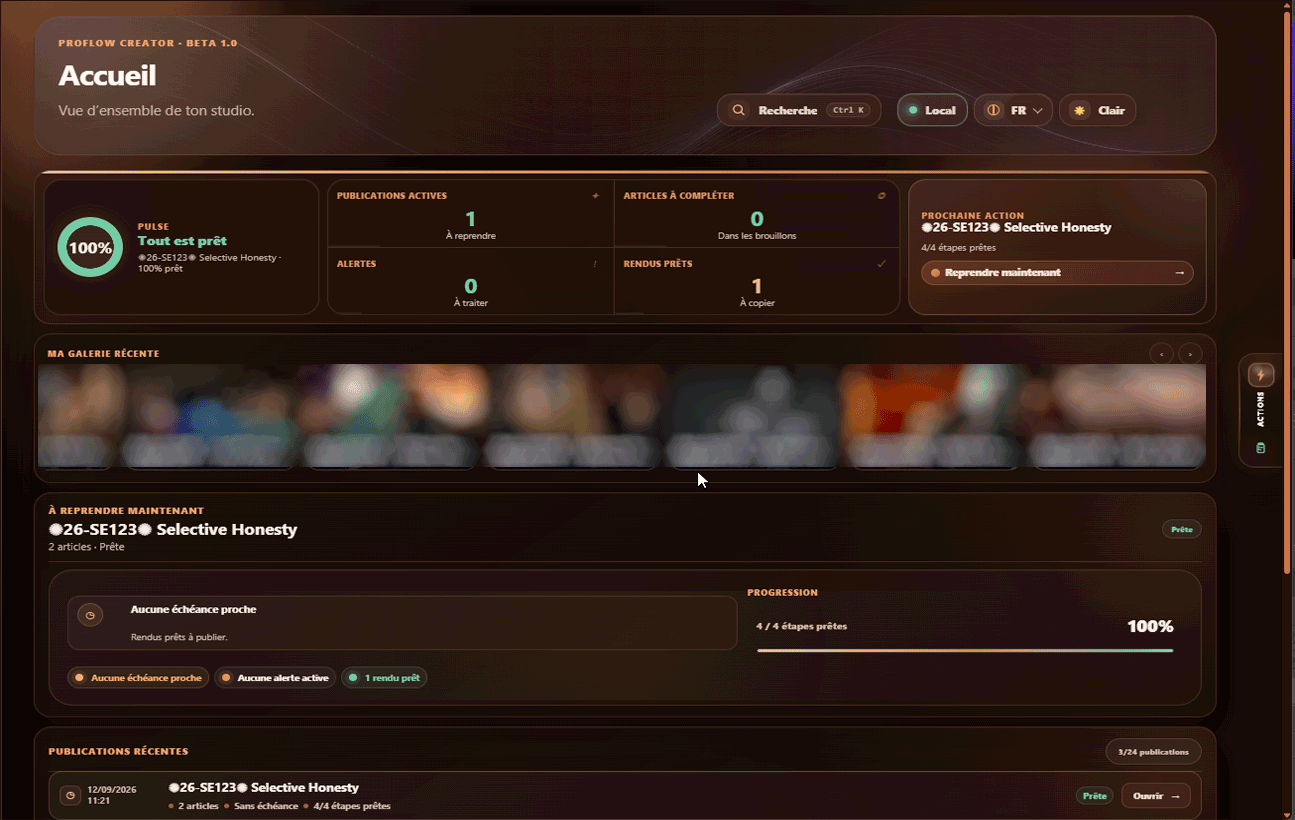Select the 1 rendu prêt chip
Screen dimensions: 1295x820
point(384,678)
